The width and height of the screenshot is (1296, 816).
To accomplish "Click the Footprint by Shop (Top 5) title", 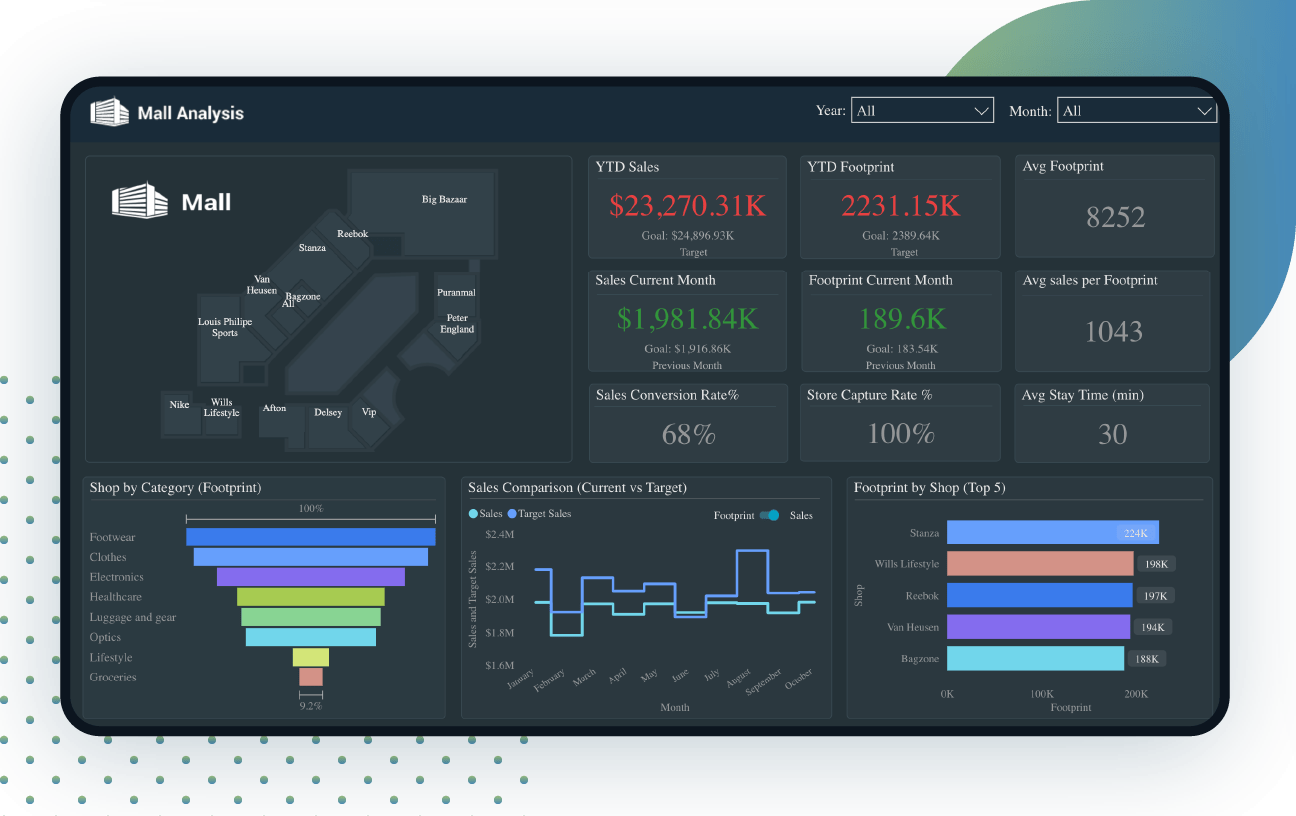I will [929, 488].
